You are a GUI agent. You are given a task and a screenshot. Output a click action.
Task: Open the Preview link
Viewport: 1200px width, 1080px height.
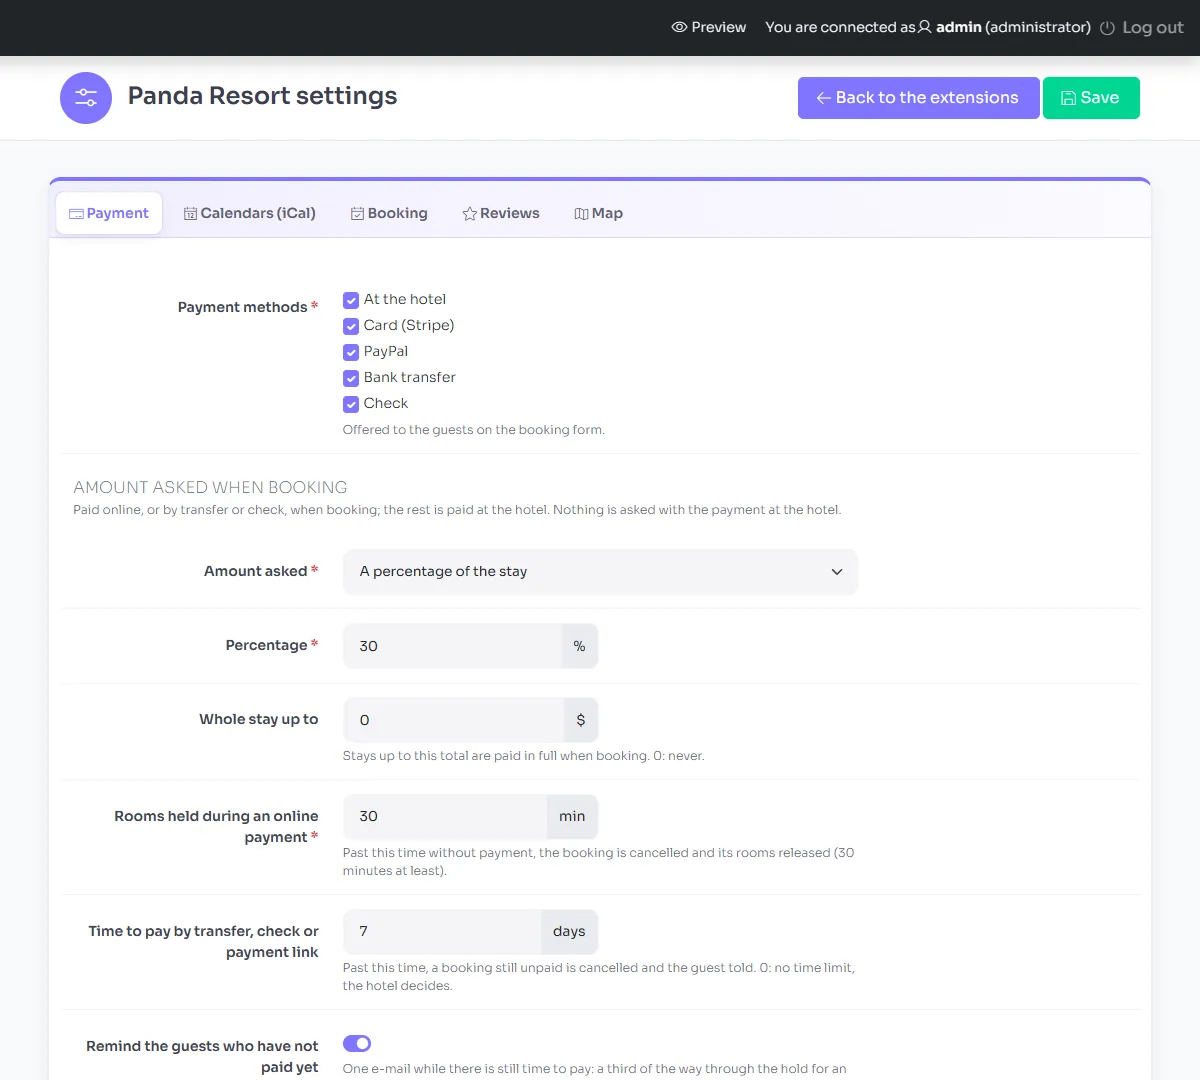pyautogui.click(x=709, y=27)
